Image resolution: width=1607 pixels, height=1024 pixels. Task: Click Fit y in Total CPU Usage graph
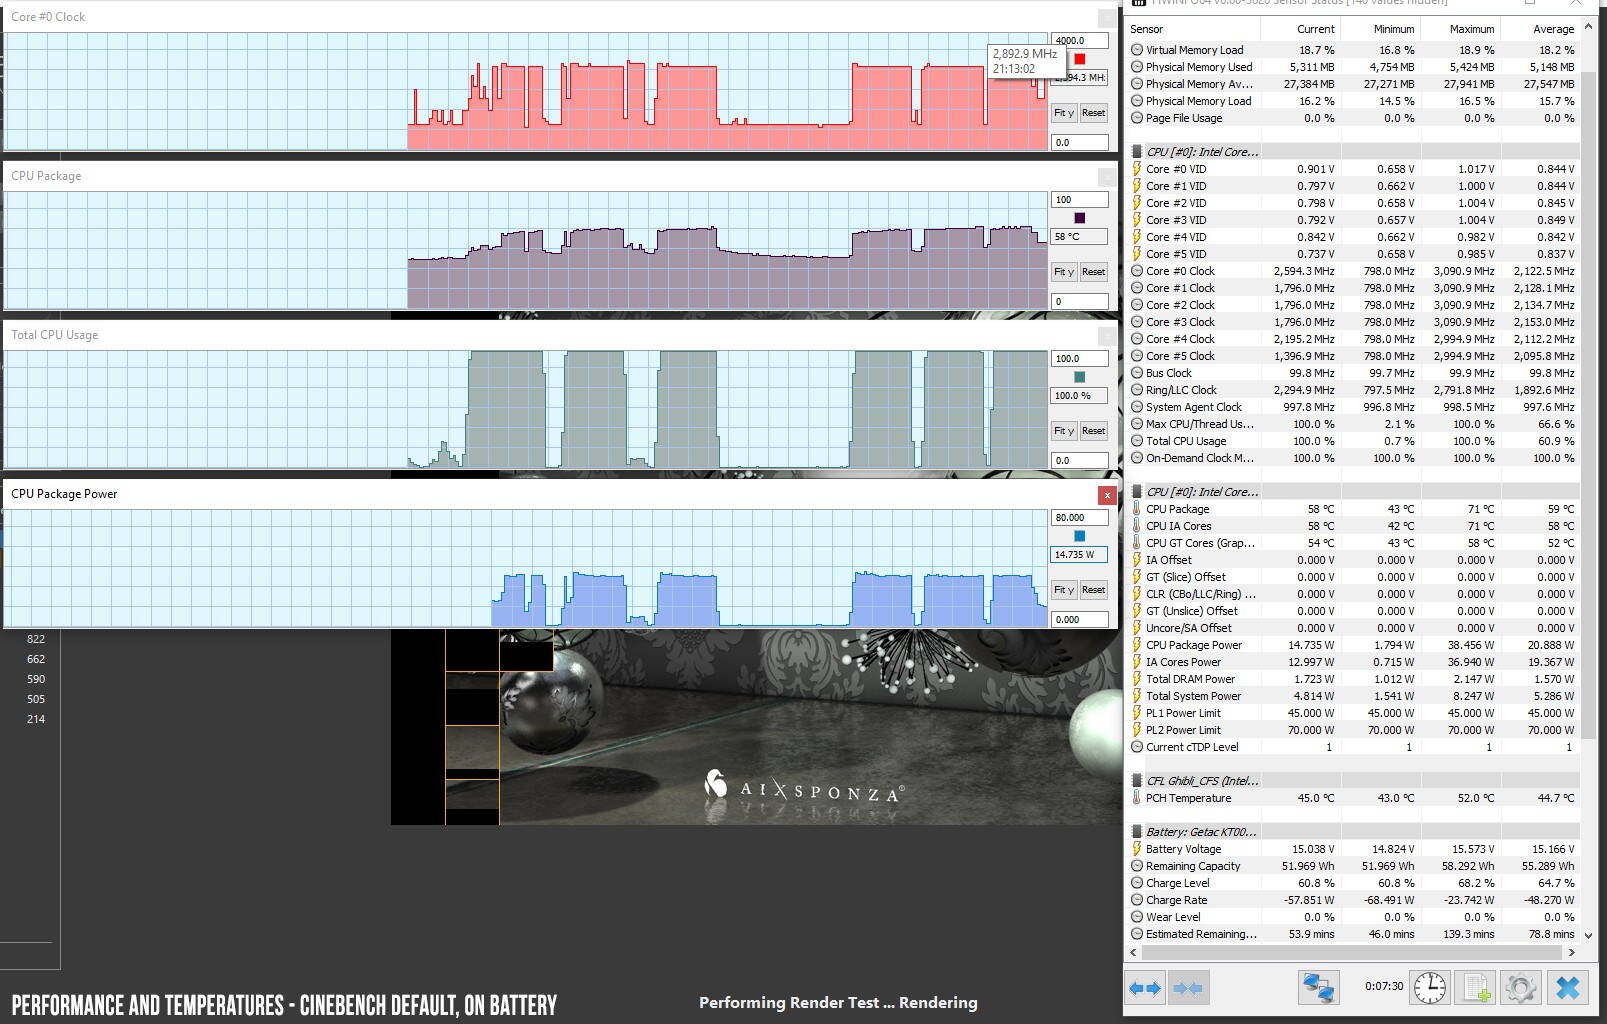pos(1063,431)
